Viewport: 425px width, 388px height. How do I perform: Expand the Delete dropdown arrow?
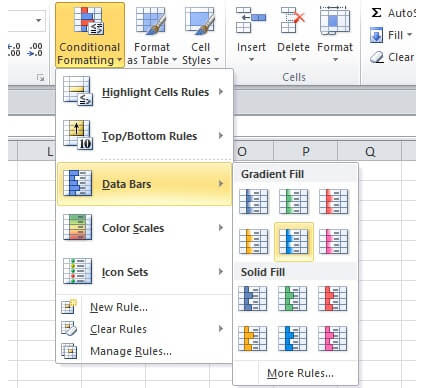[x=293, y=60]
